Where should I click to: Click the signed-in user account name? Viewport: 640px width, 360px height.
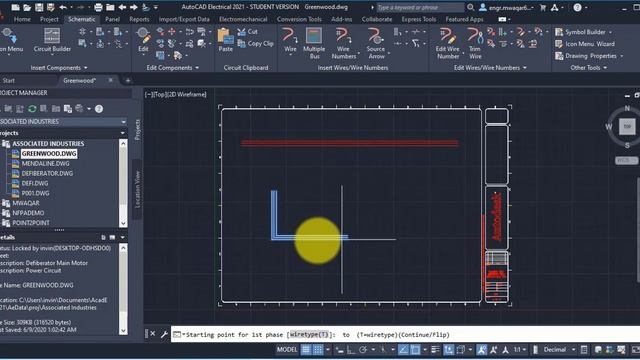tap(510, 7)
